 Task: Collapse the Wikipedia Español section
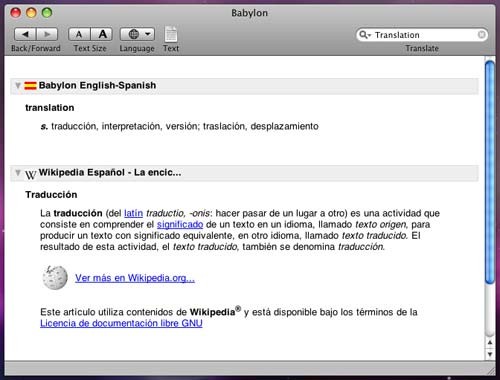[x=18, y=173]
